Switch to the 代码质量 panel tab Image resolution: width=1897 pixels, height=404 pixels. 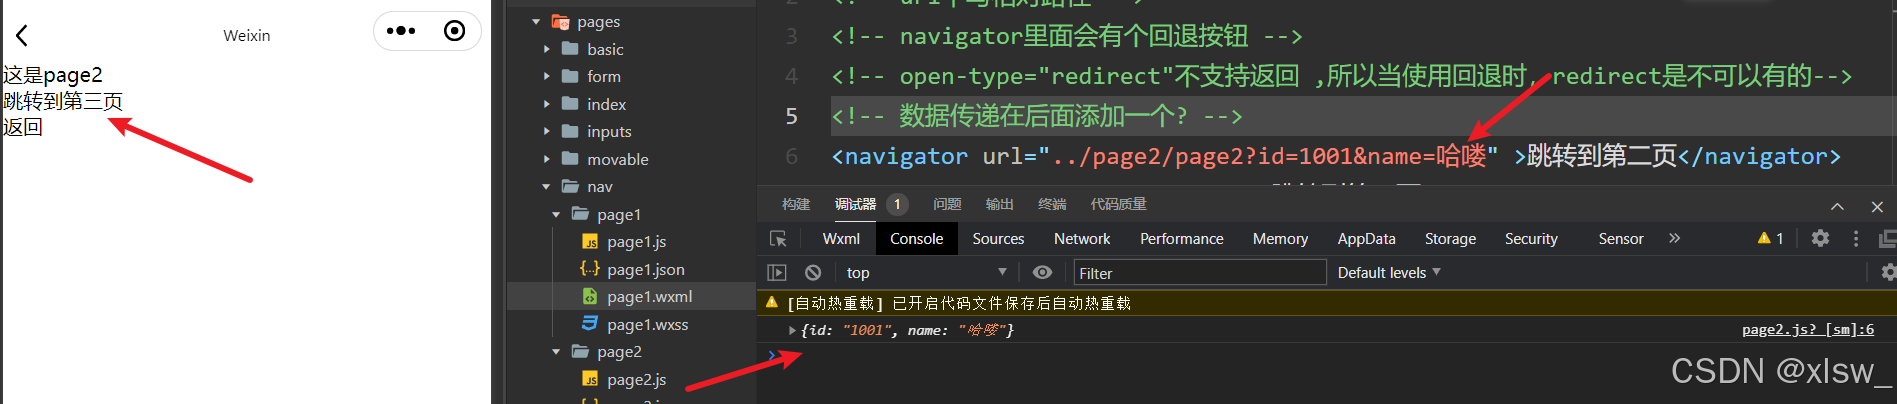1118,204
